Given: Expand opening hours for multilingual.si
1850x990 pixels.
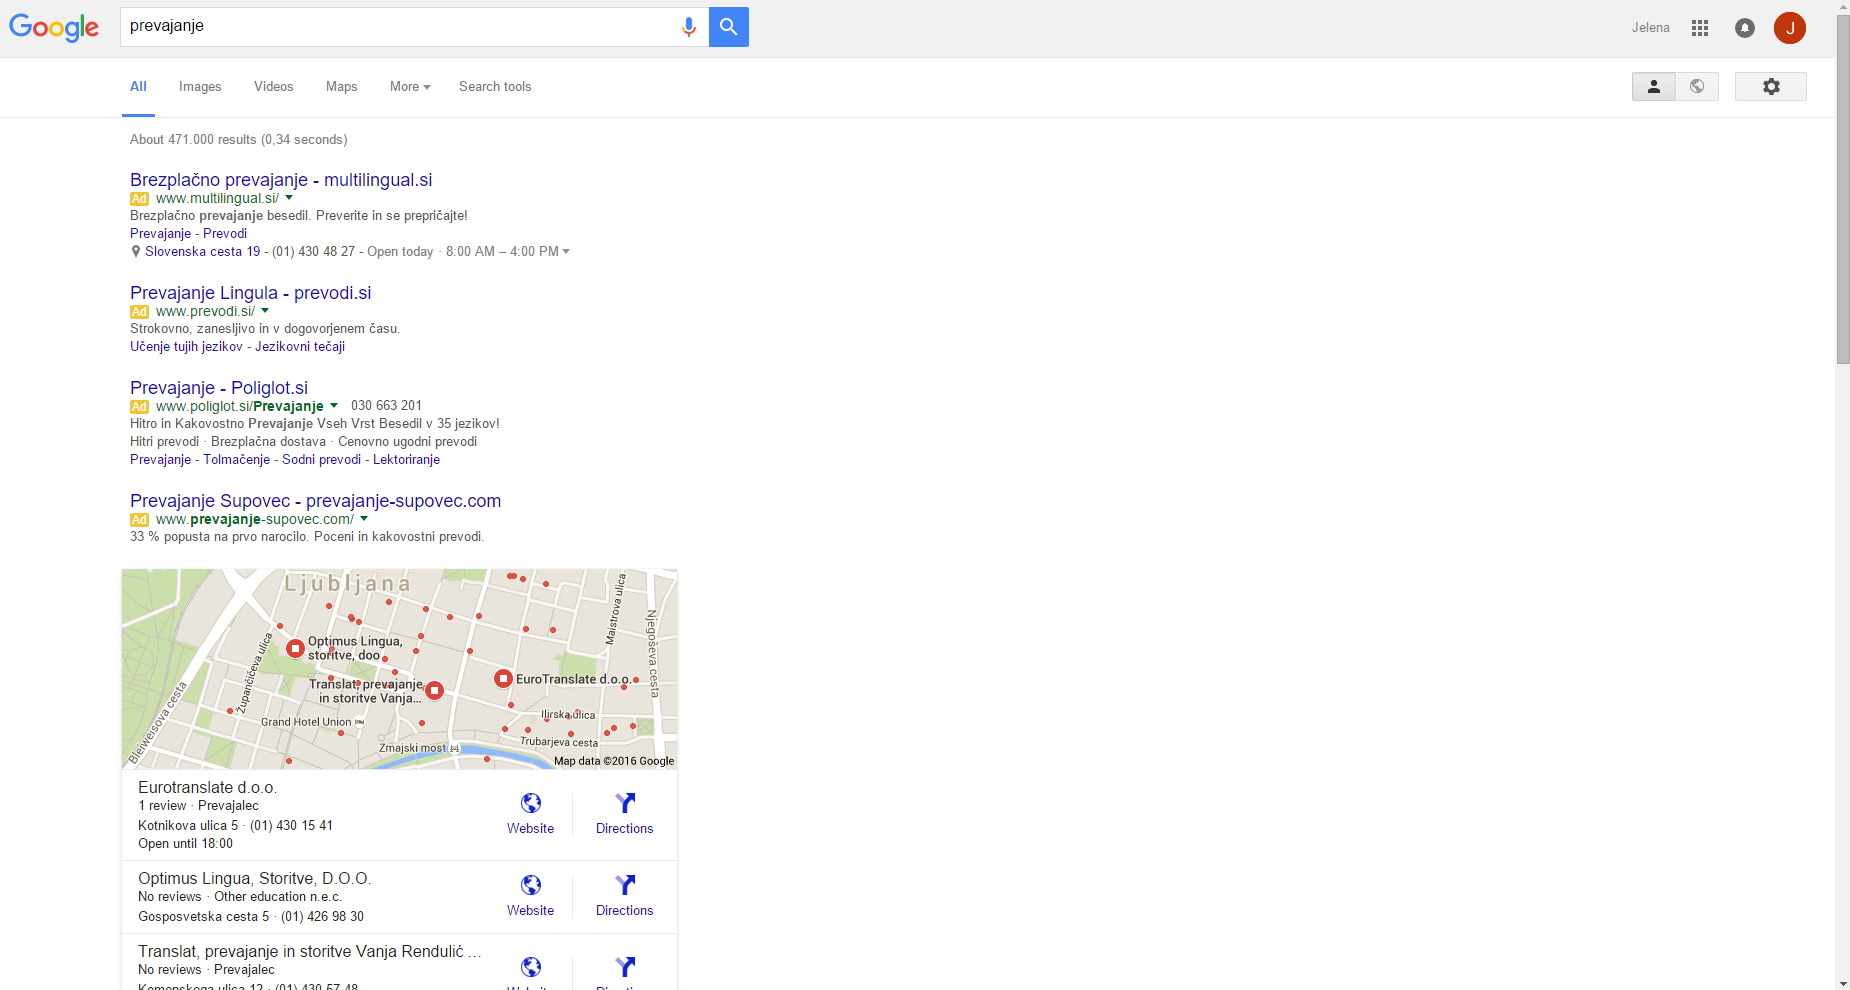Looking at the screenshot, I should click(x=566, y=252).
